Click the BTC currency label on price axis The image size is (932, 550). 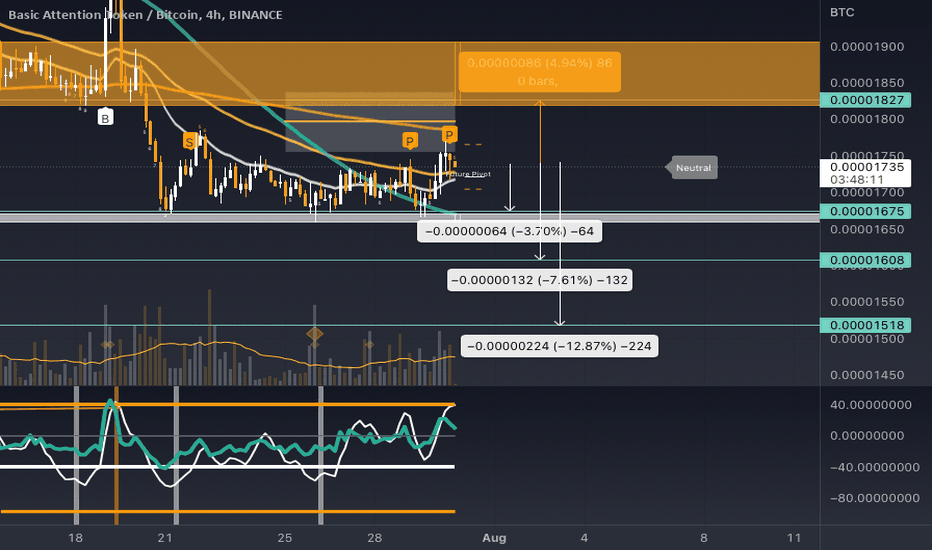click(x=842, y=12)
